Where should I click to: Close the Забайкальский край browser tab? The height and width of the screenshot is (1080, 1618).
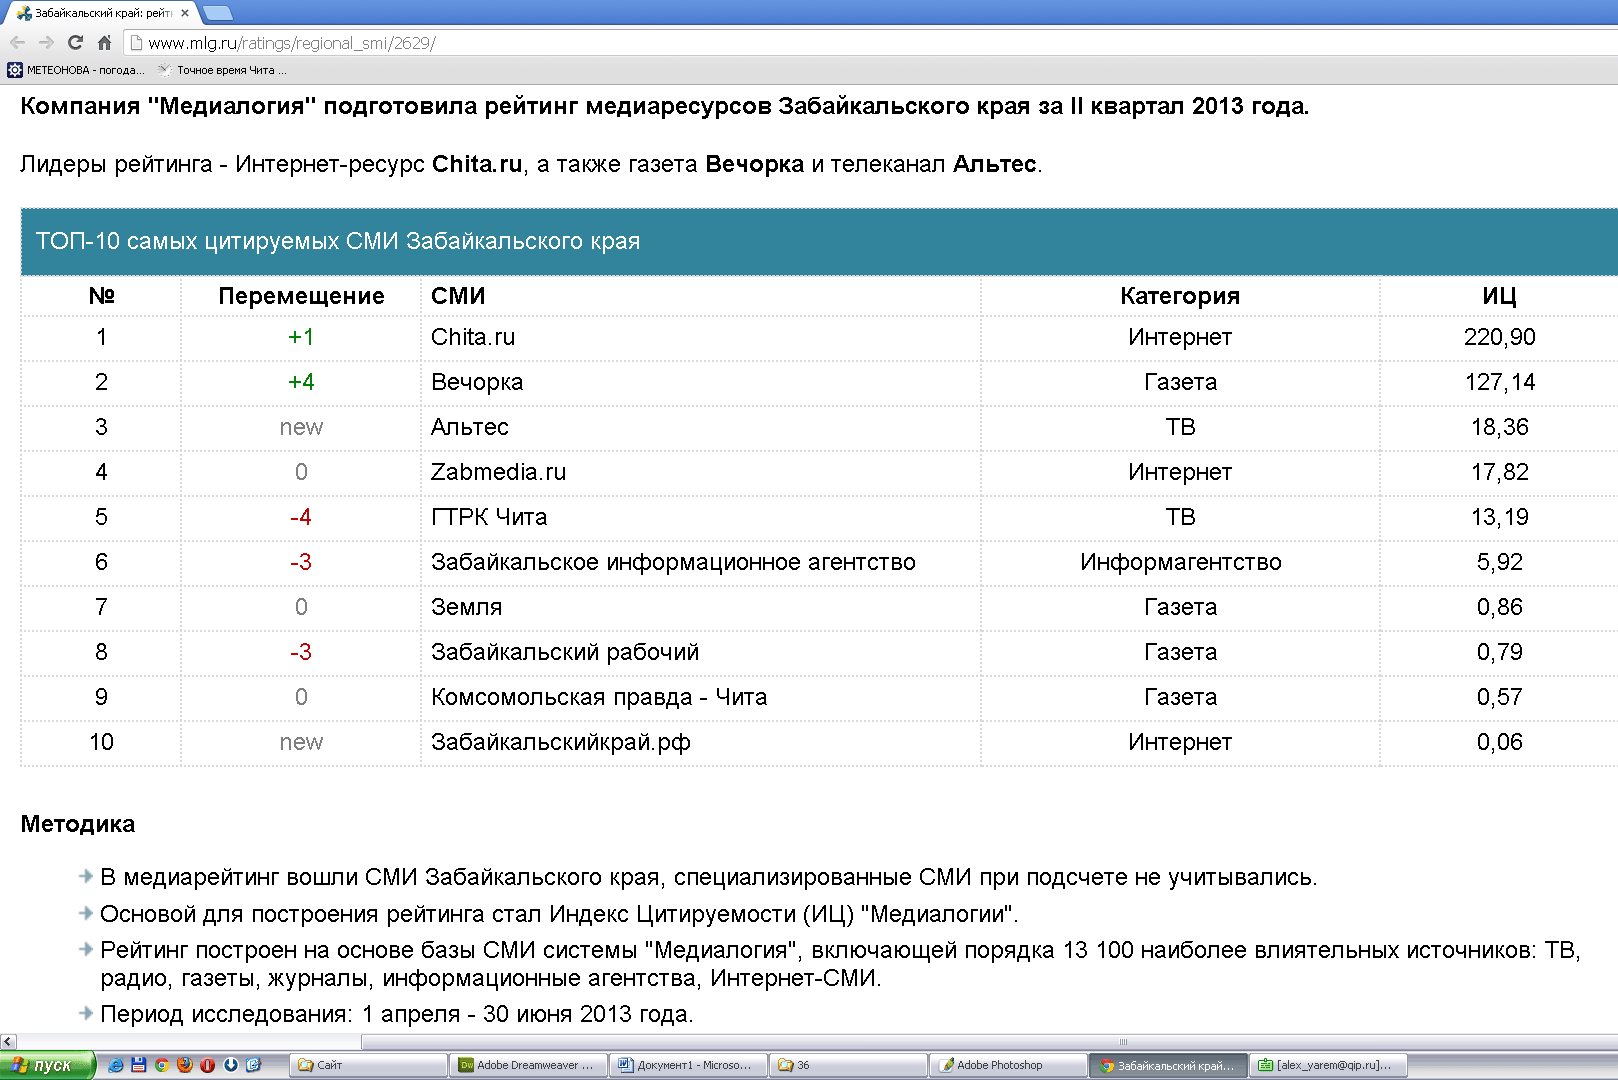pos(185,13)
